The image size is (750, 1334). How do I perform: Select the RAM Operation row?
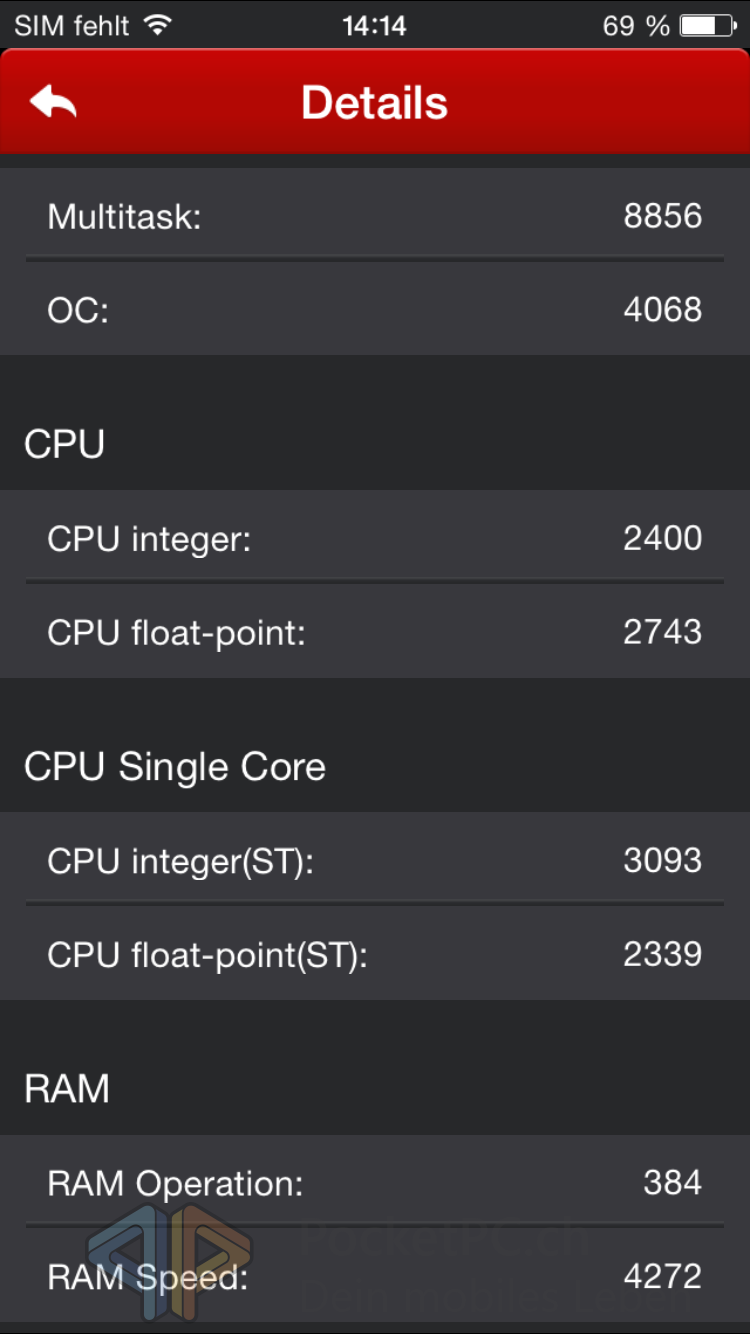click(374, 1183)
